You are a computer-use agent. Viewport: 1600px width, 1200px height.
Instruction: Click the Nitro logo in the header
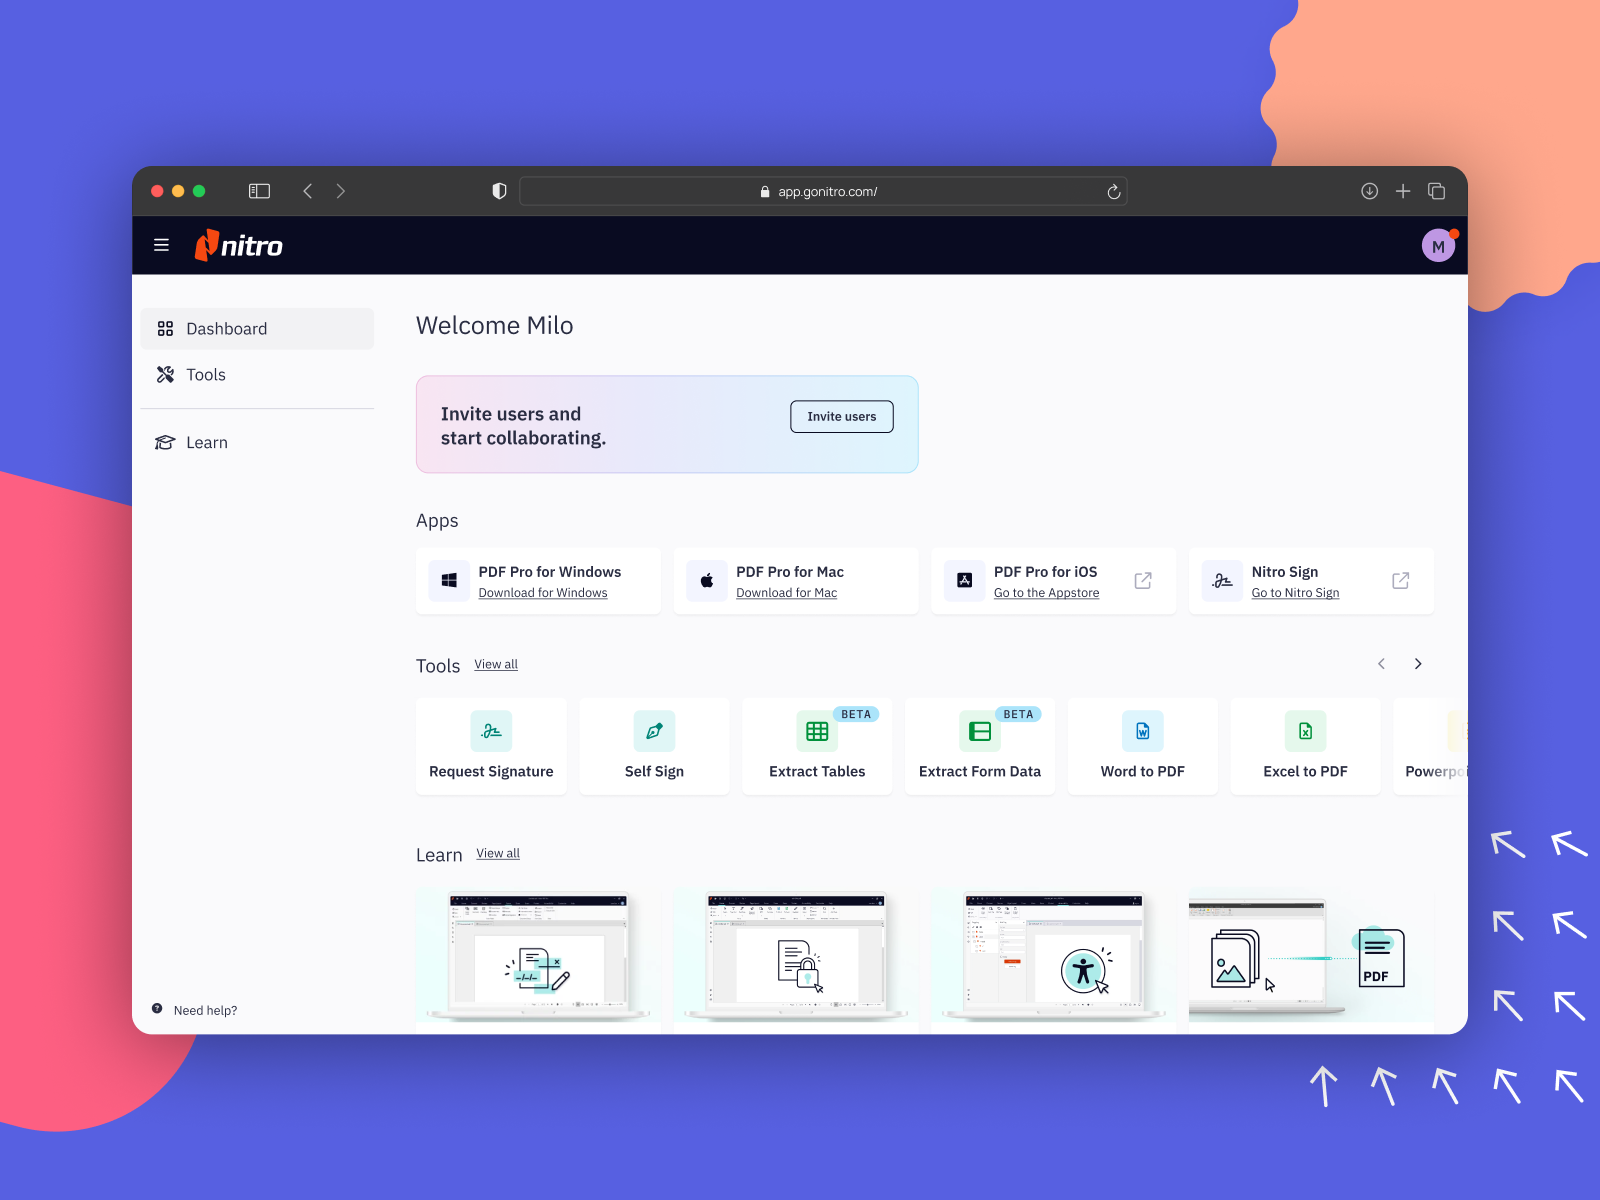coord(239,245)
